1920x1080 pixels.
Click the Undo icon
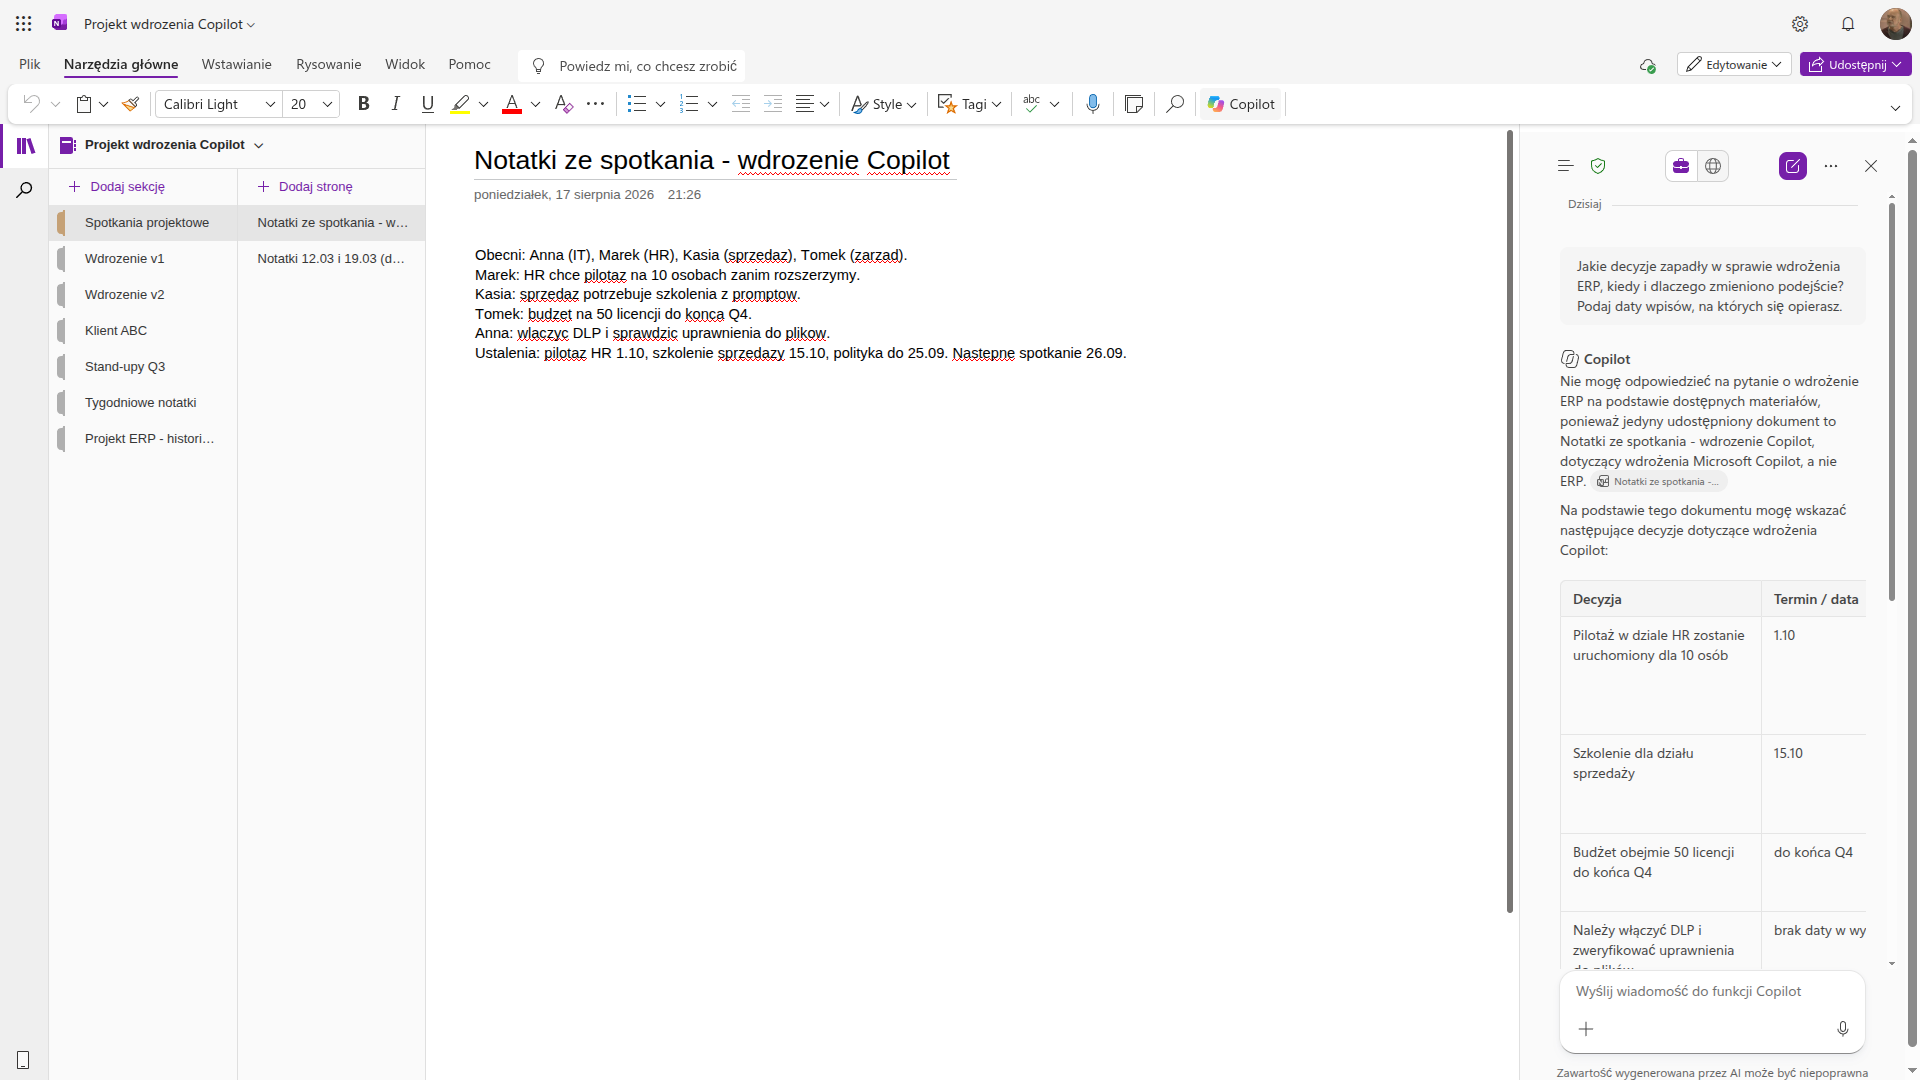coord(31,104)
